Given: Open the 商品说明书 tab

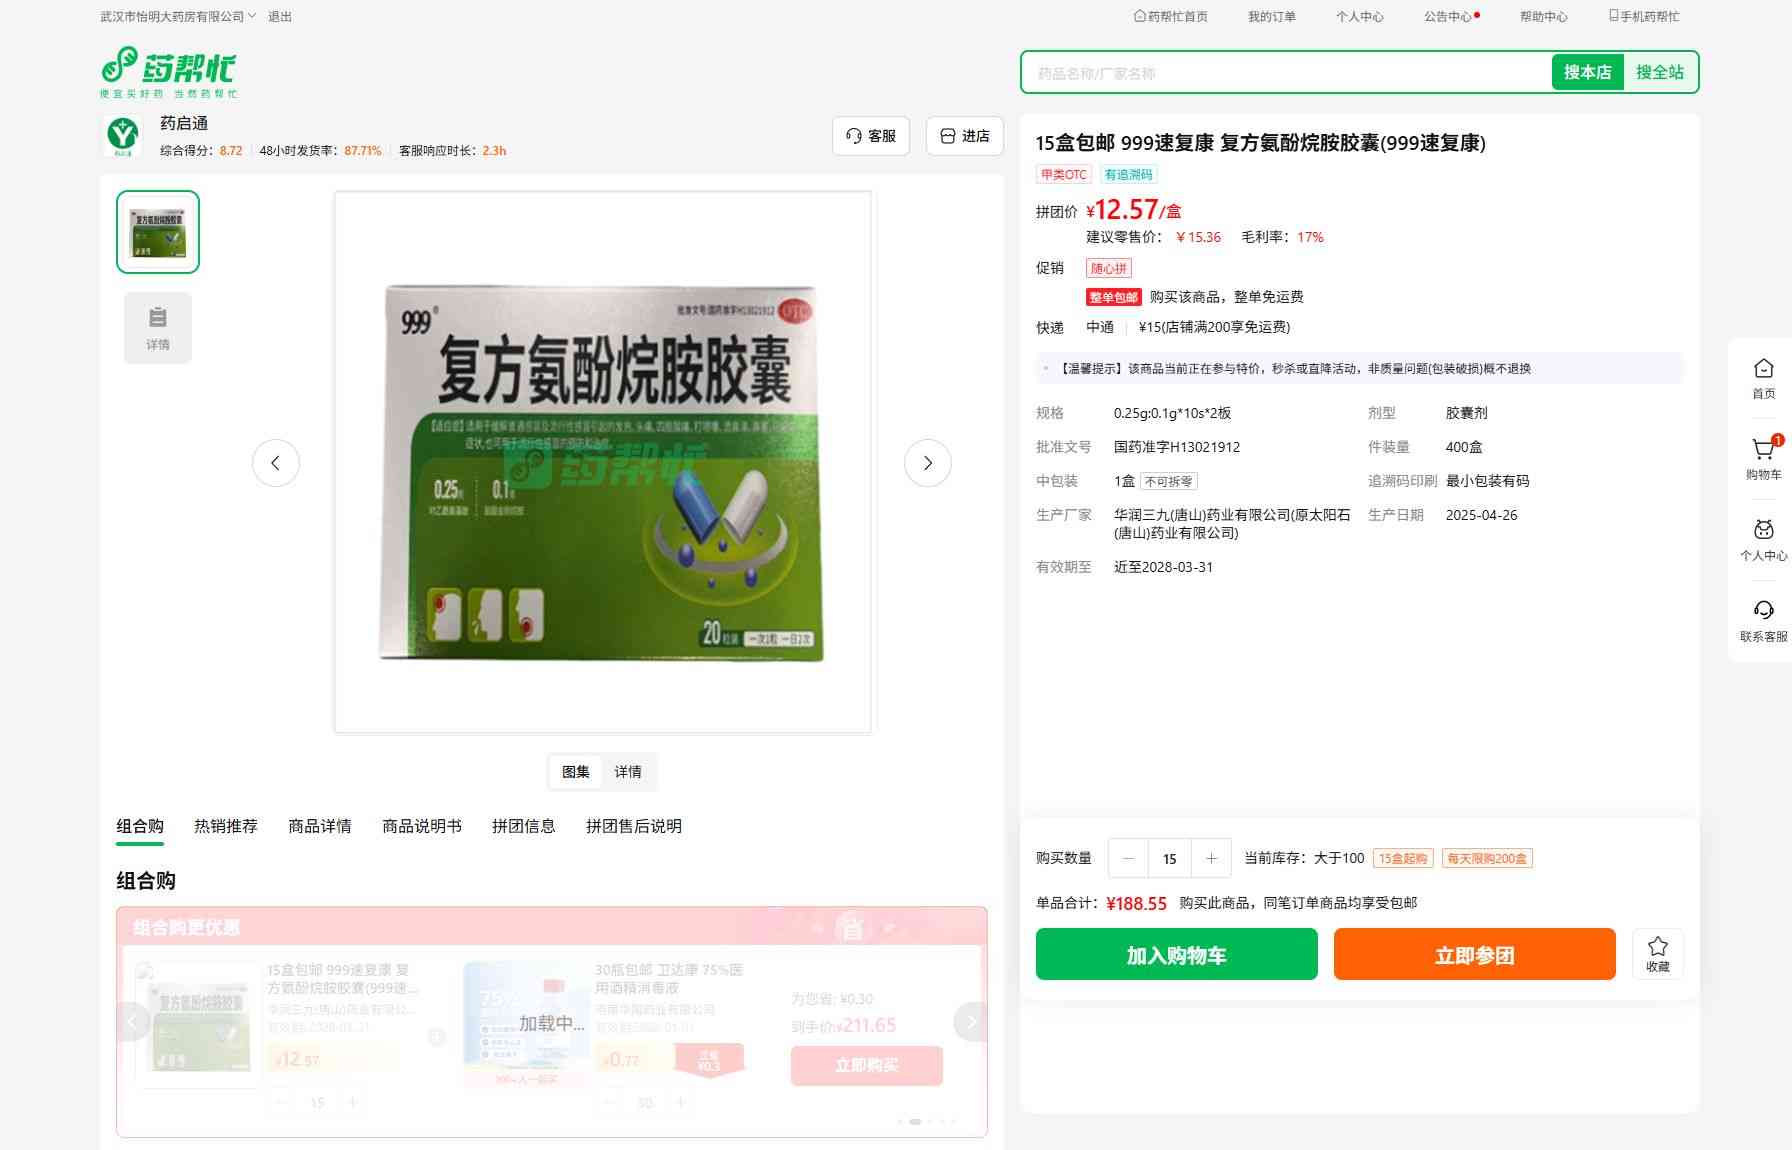Looking at the screenshot, I should pos(421,826).
